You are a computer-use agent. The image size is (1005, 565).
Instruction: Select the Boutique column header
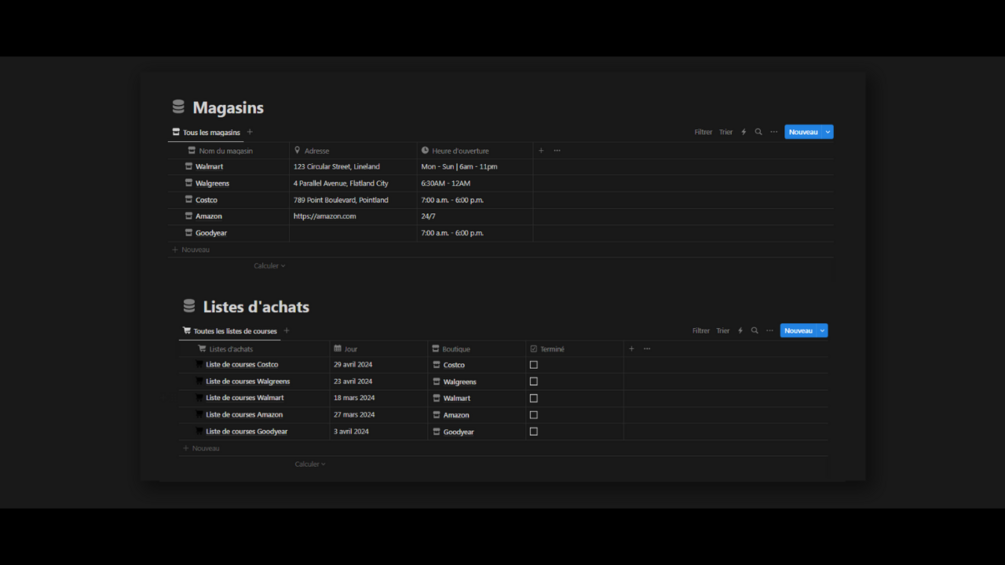tap(451, 349)
